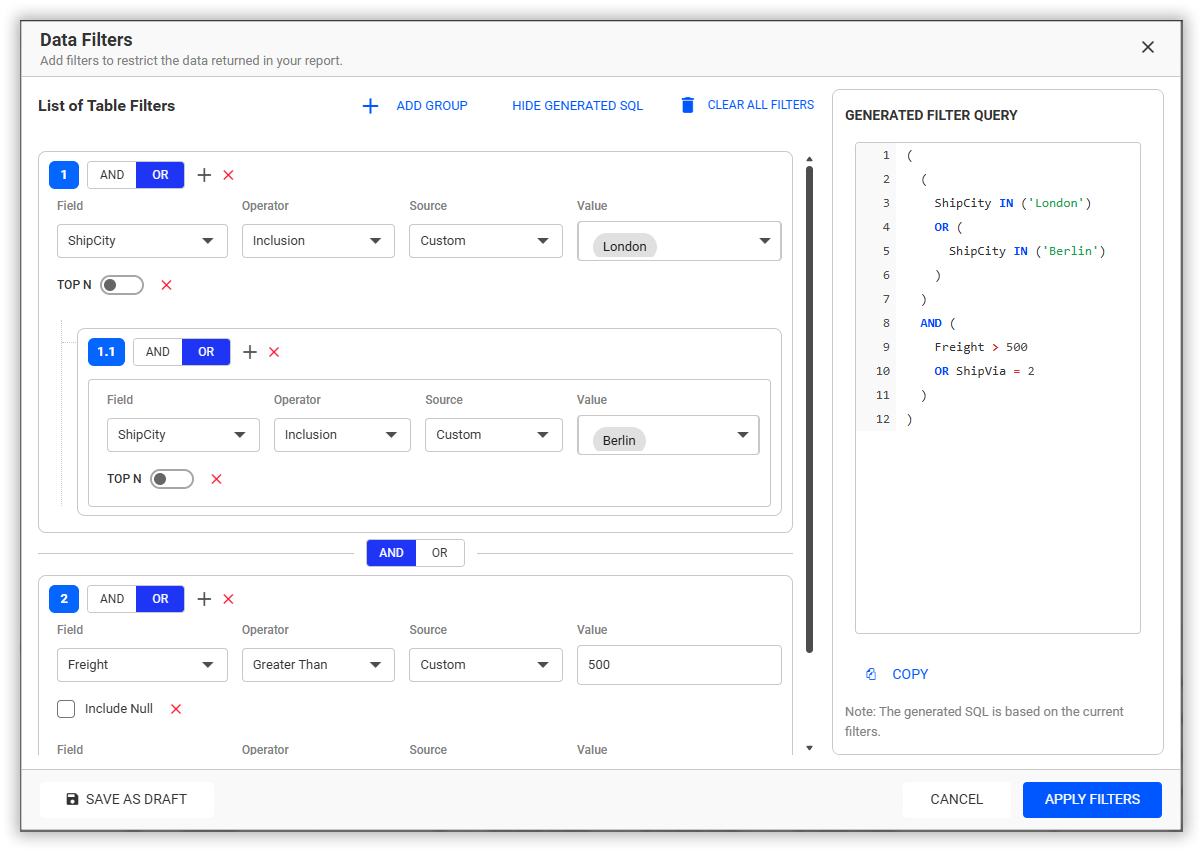Image resolution: width=1203 pixels, height=852 pixels.
Task: Remove the London filter row via red X
Action: [x=167, y=285]
